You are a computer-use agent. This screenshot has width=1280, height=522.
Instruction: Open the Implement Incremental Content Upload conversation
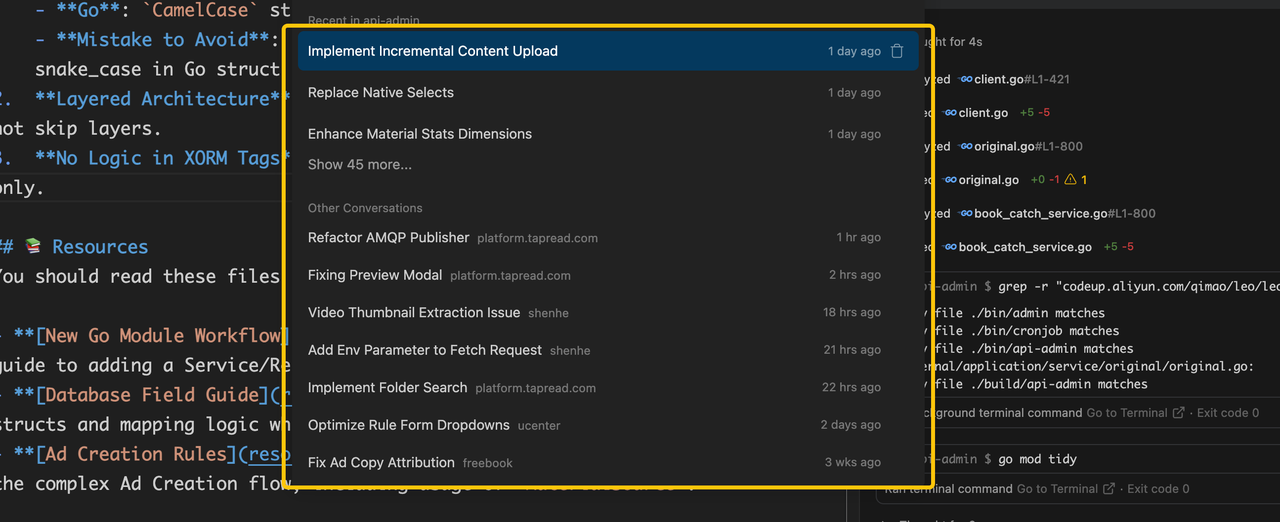(433, 51)
